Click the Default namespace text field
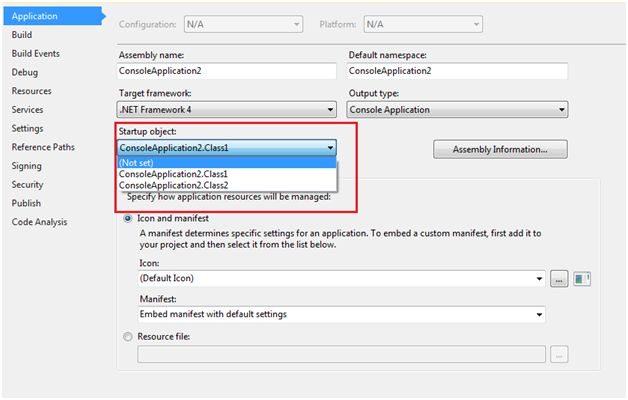Screen dimensions: 628x400 [457, 72]
